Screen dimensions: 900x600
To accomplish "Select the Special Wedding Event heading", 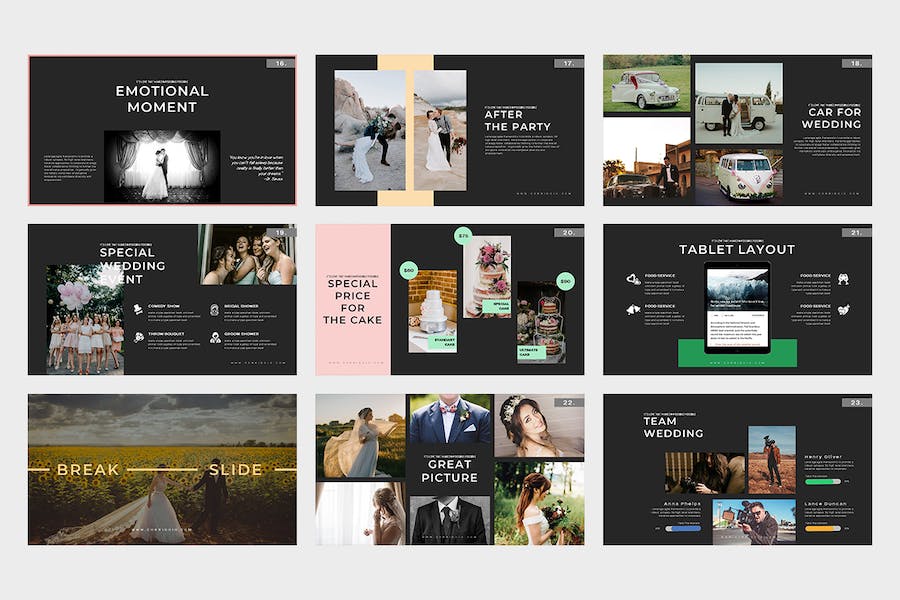I will click(x=132, y=266).
